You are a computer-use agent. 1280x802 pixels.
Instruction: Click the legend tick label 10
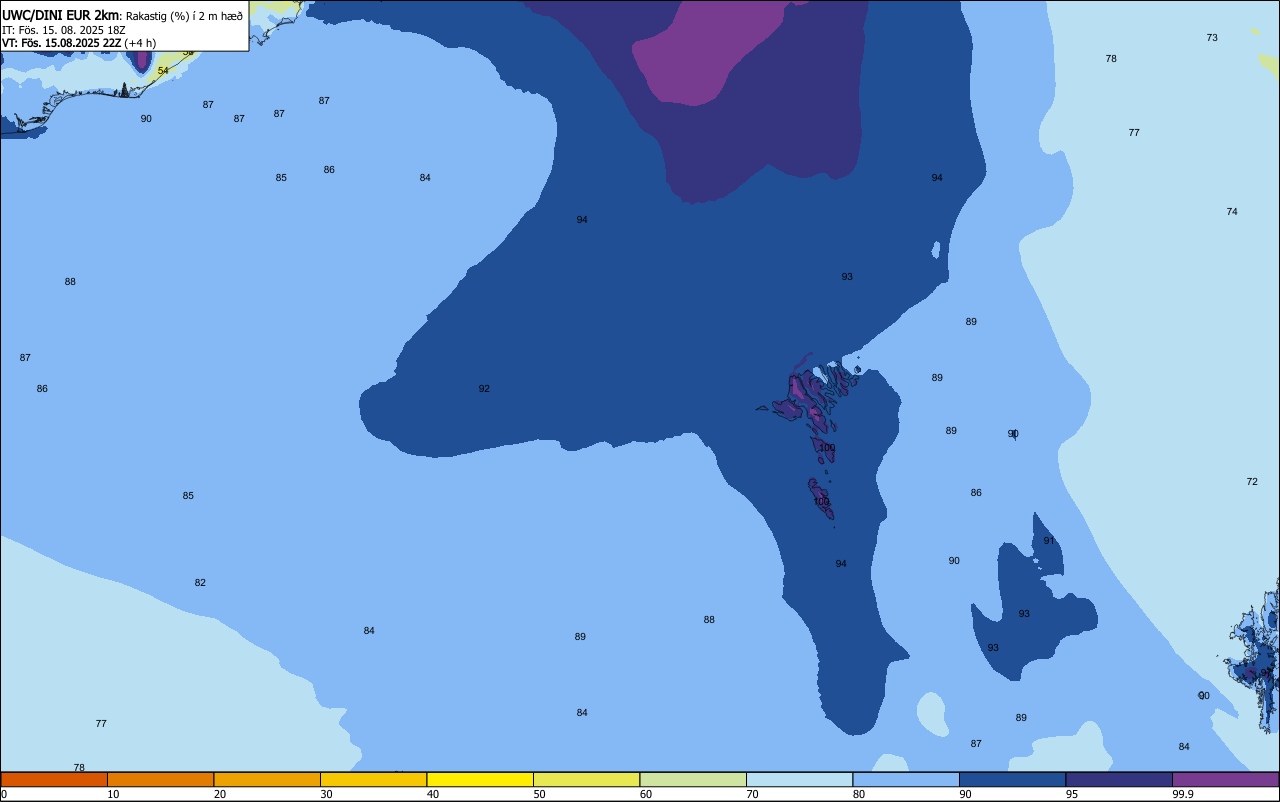[x=114, y=794]
